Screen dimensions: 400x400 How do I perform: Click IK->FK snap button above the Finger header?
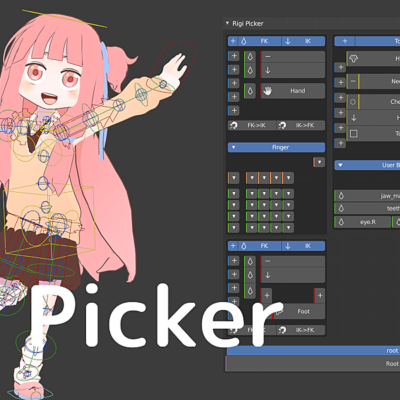pyautogui.click(x=301, y=125)
